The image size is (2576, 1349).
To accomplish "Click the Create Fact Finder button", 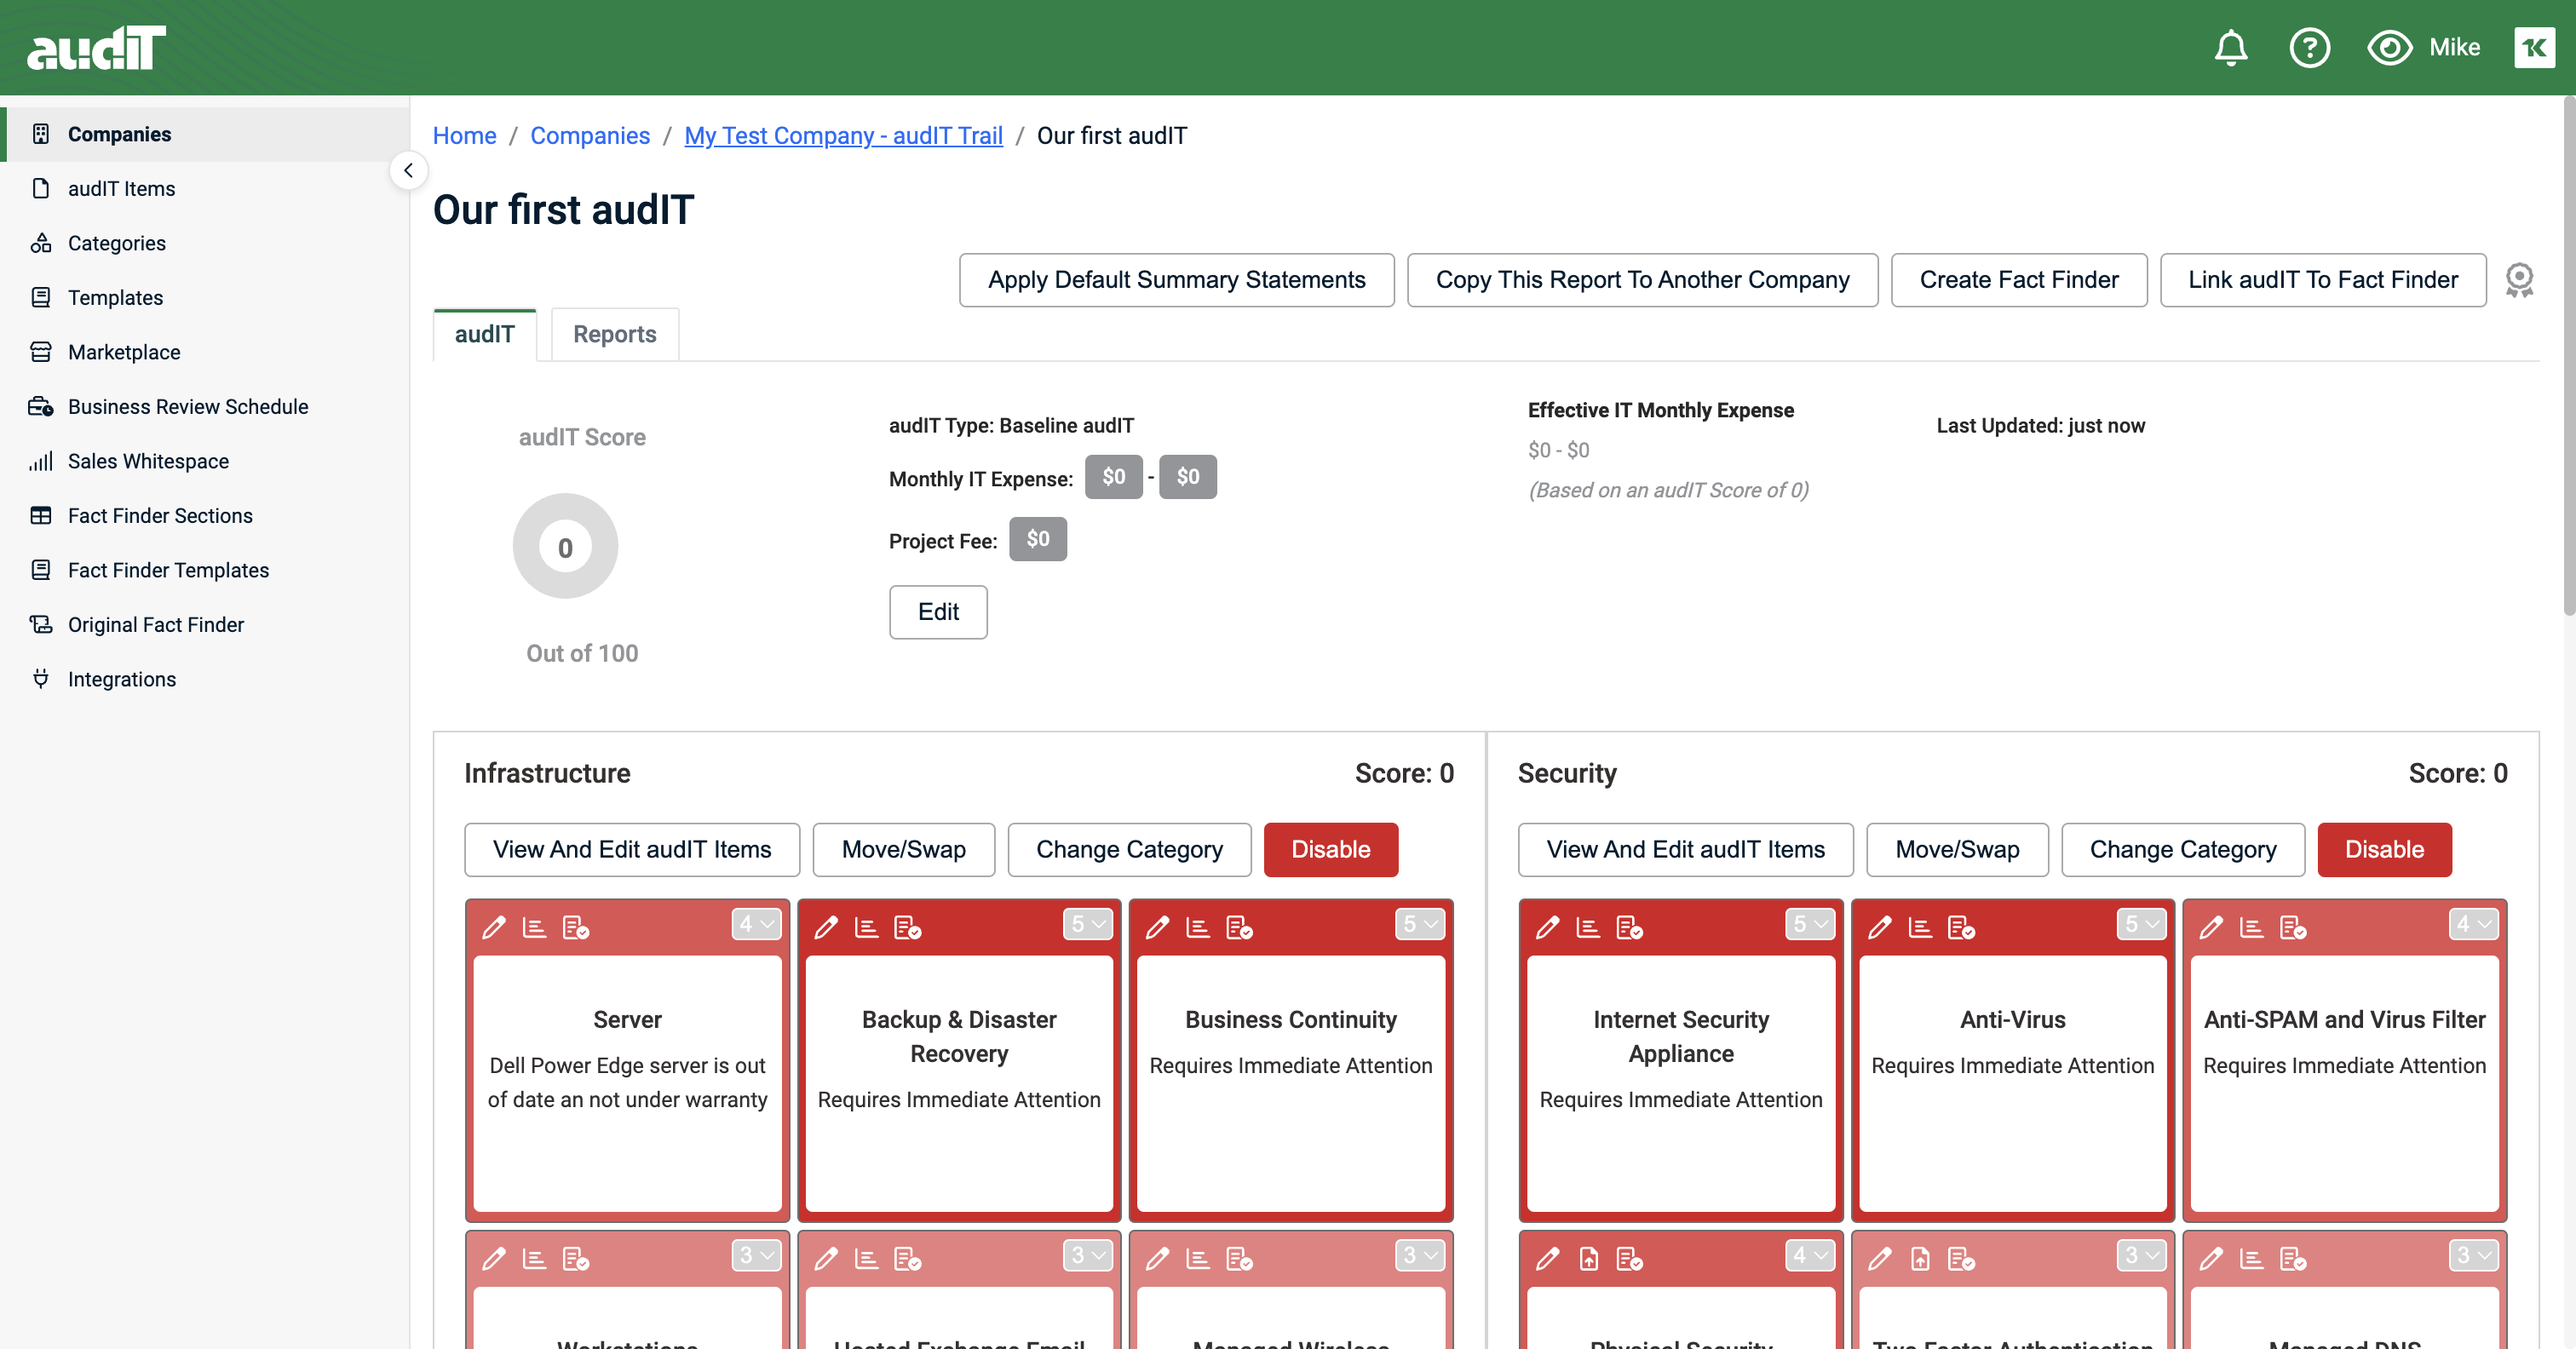I will point(2019,280).
